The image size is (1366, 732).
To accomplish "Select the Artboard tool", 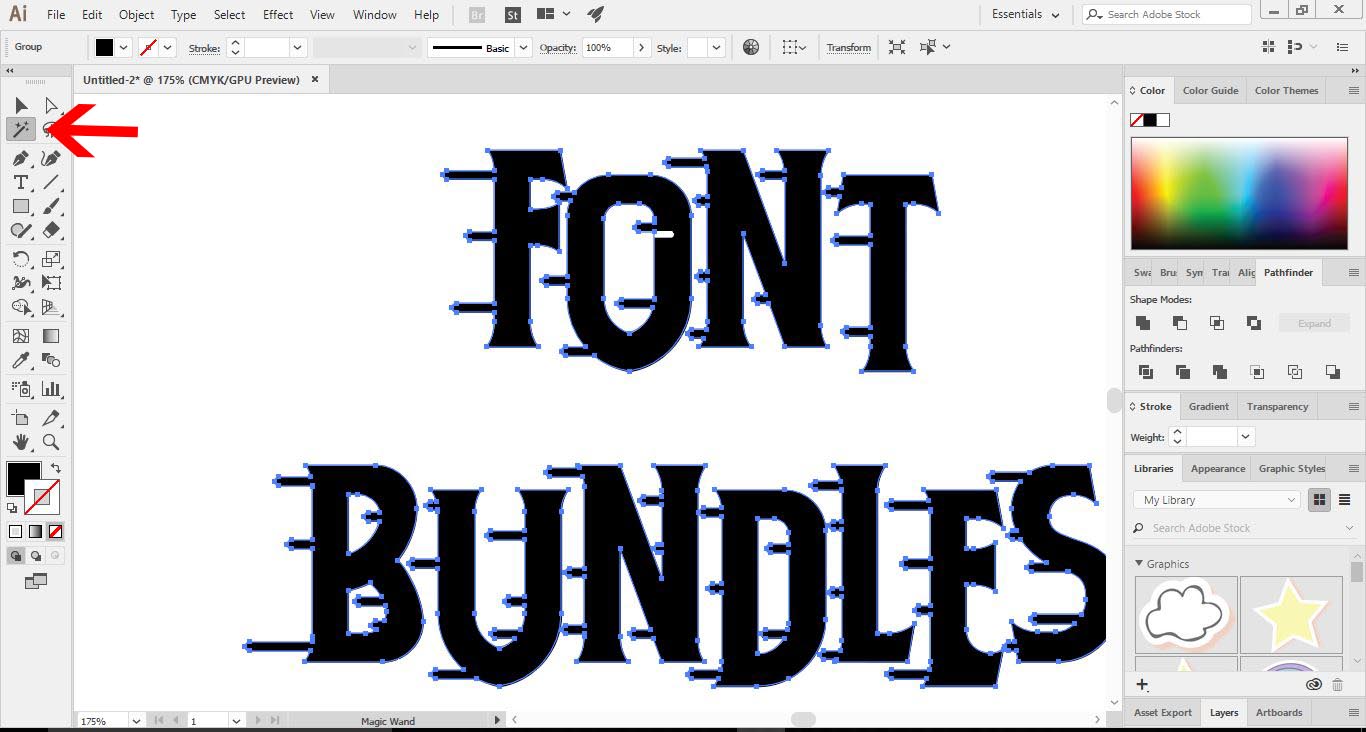I will coord(21,418).
